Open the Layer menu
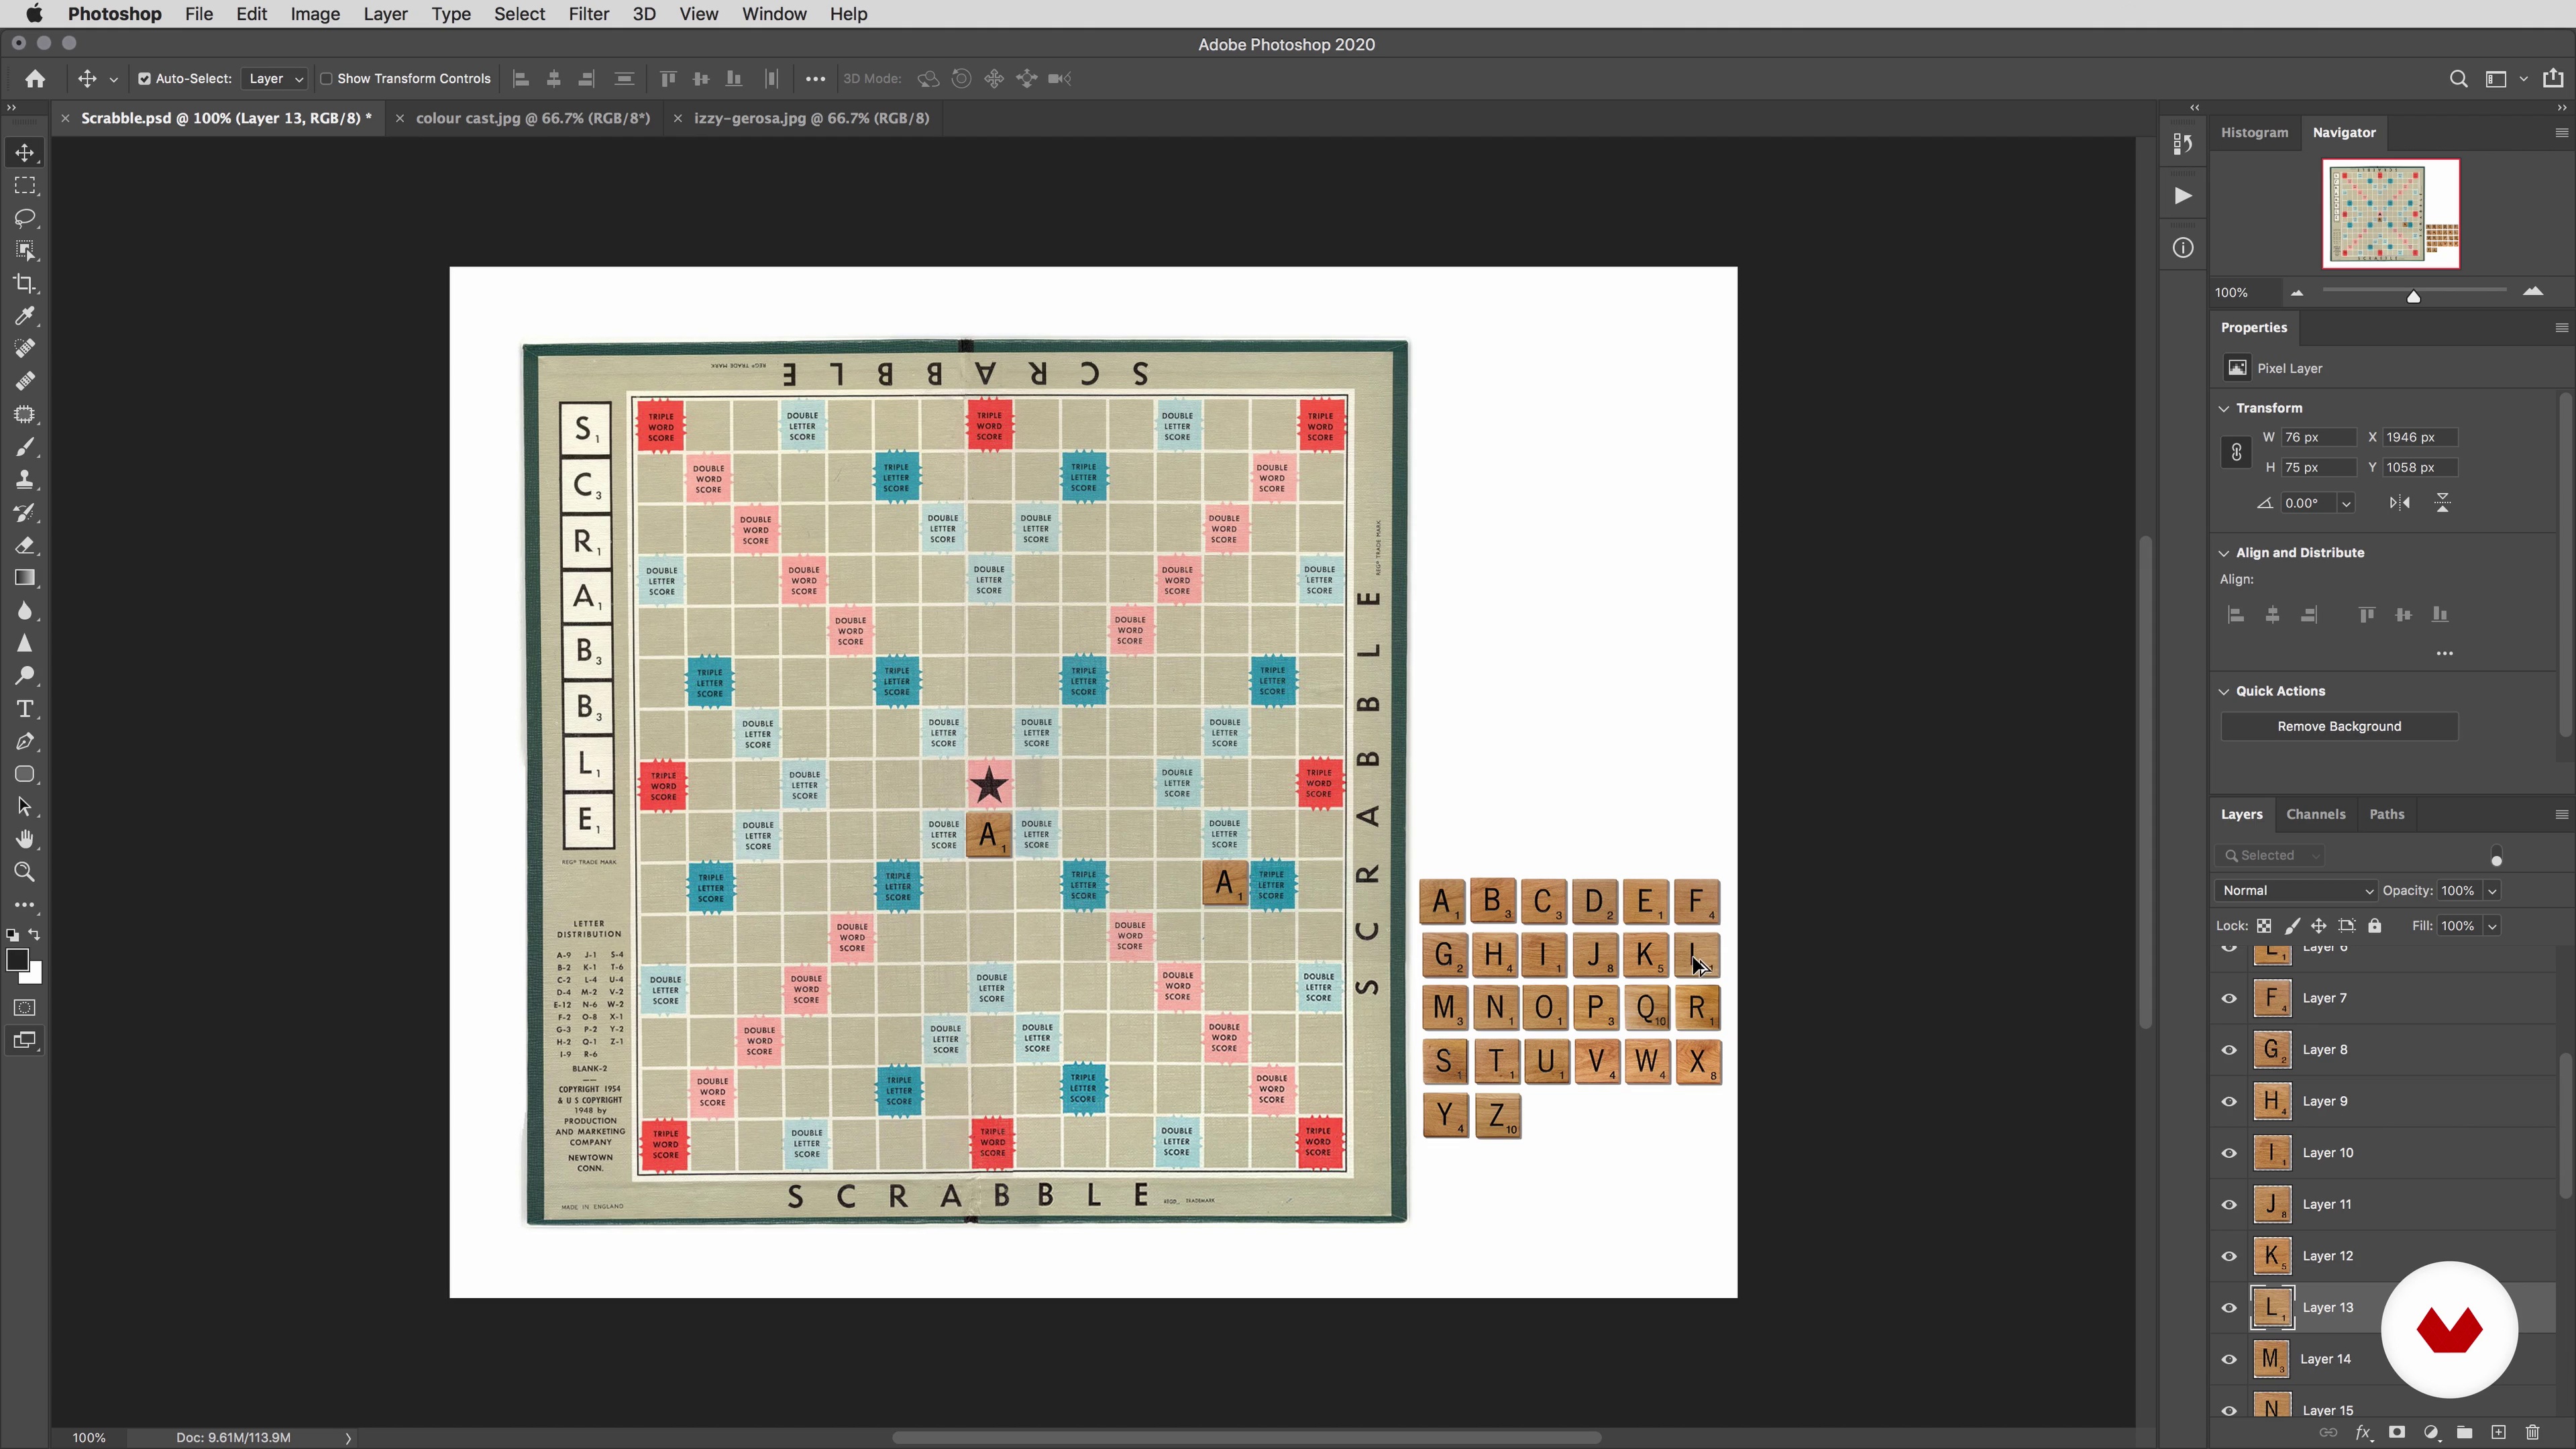 (385, 14)
